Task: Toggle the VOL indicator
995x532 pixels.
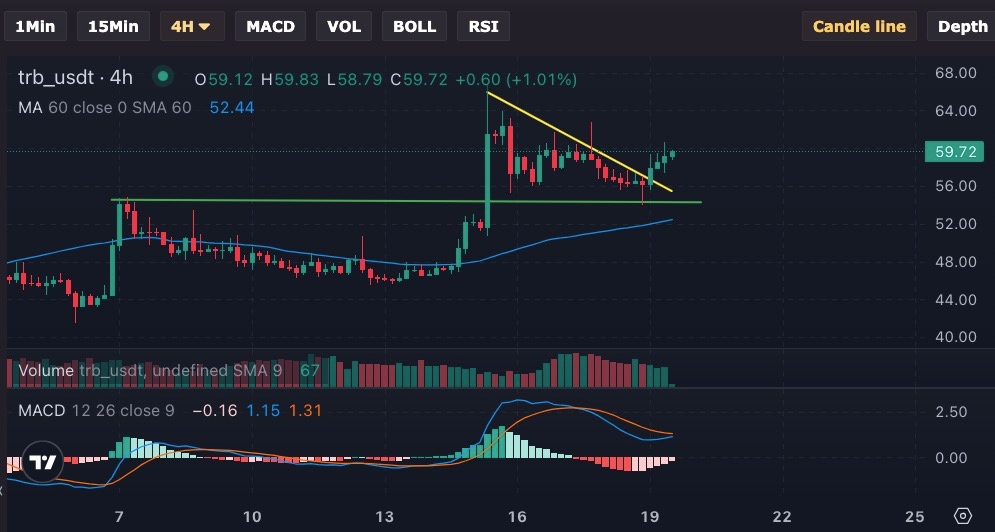Action: pyautogui.click(x=344, y=27)
